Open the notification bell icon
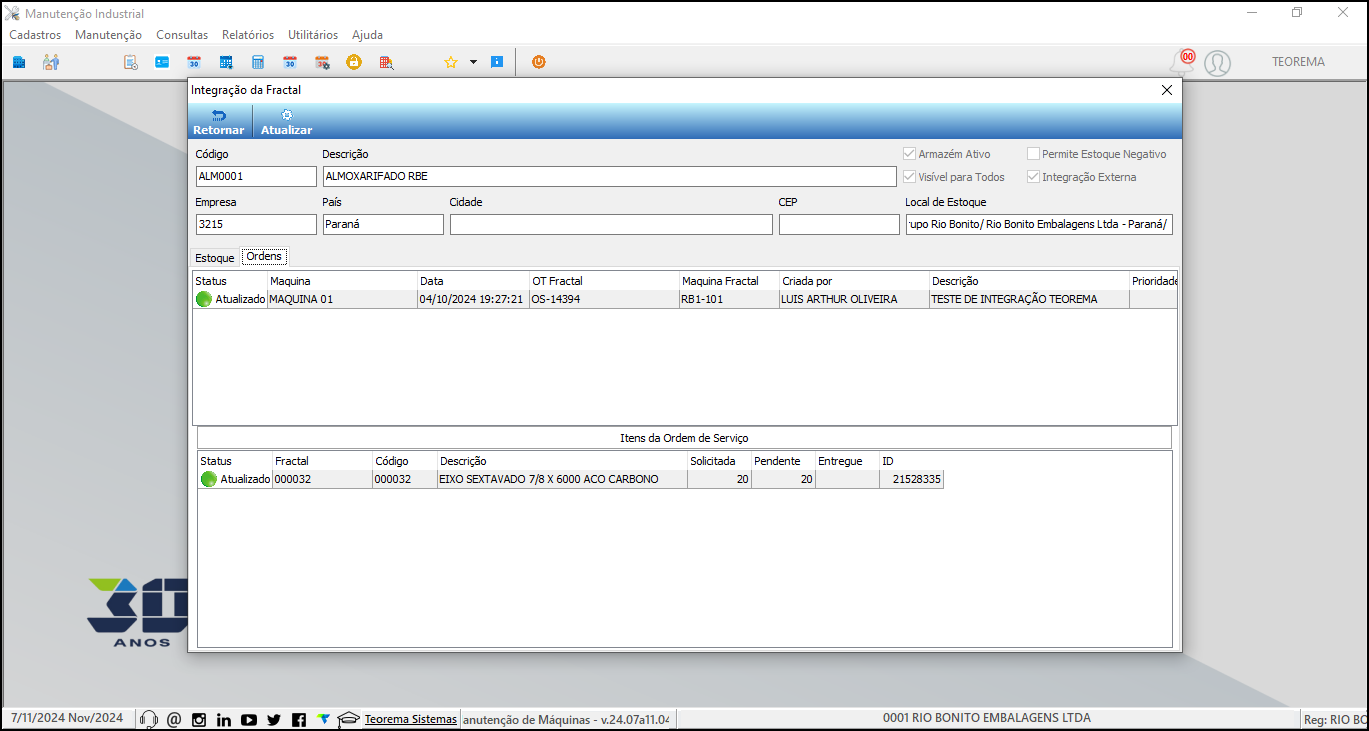 coord(1182,63)
